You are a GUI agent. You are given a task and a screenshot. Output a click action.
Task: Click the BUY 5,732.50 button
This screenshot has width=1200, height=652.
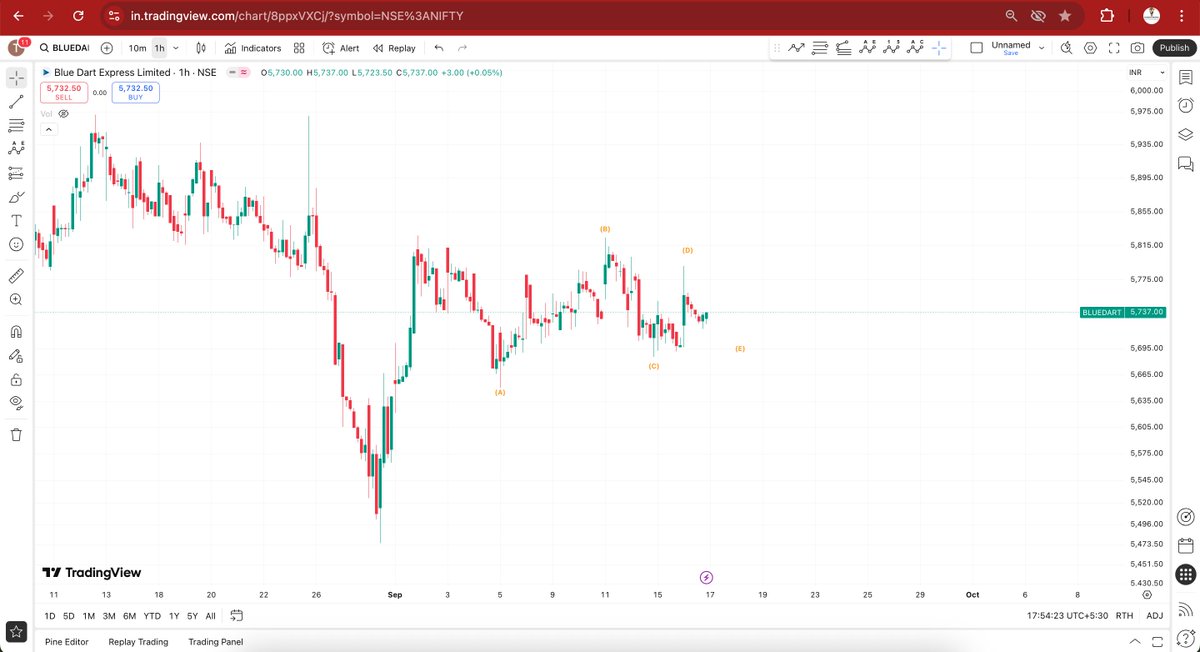pyautogui.click(x=135, y=92)
